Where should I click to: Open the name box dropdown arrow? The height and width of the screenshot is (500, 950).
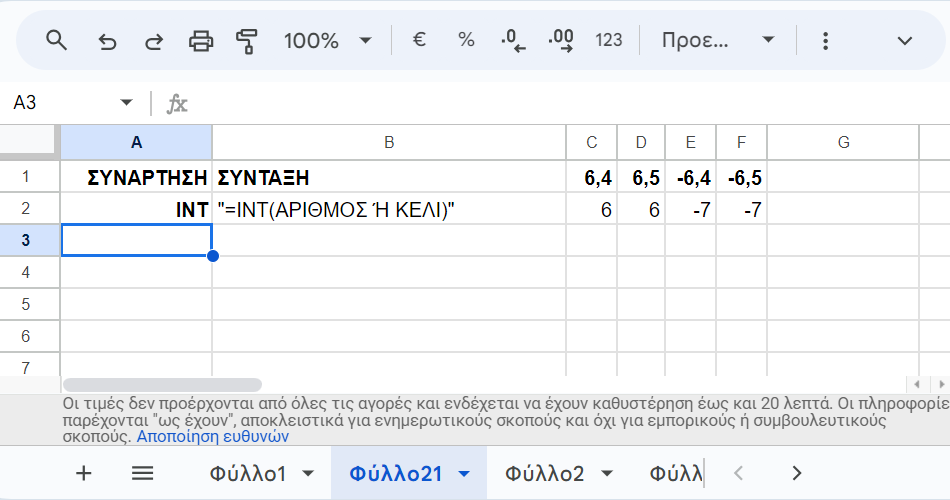pyautogui.click(x=126, y=103)
